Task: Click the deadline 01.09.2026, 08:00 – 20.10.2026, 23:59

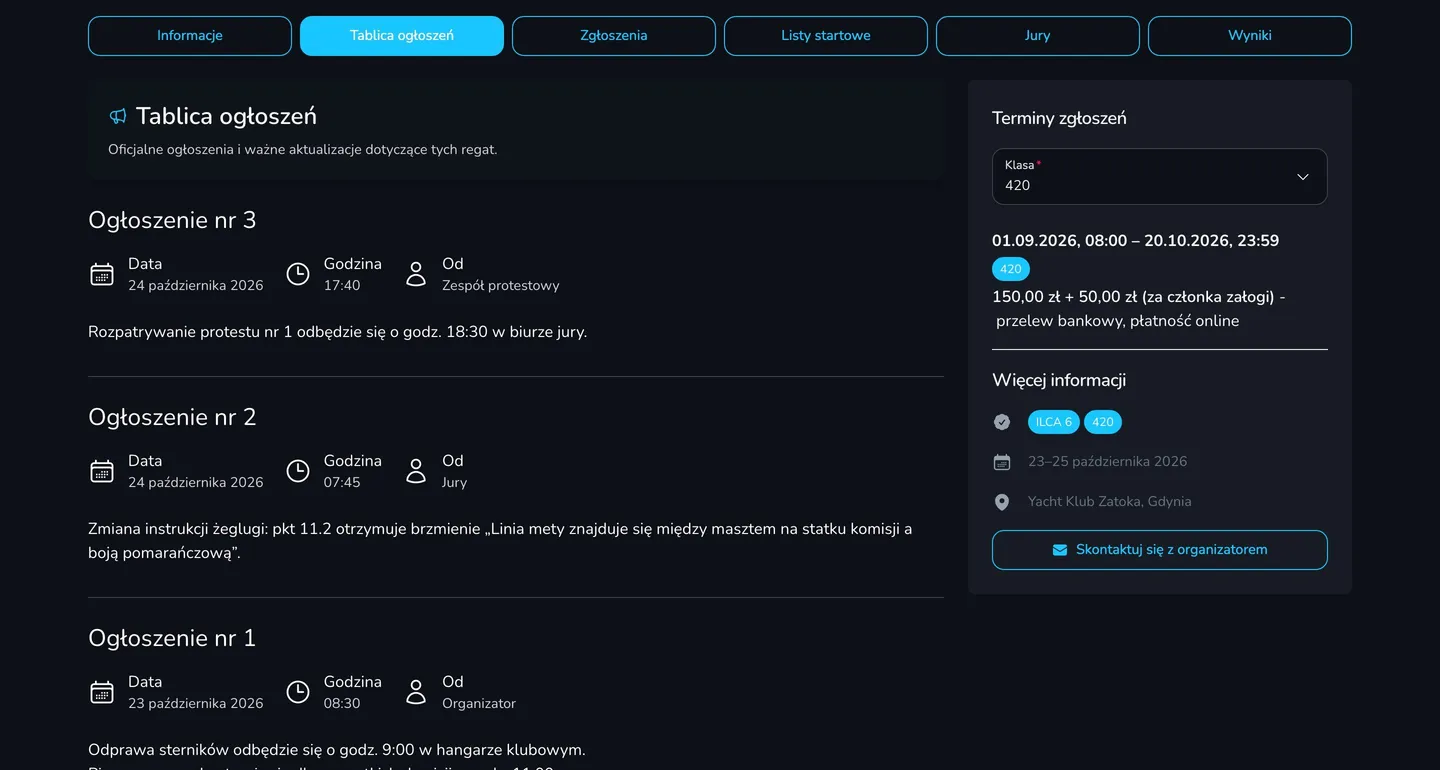Action: tap(1135, 241)
